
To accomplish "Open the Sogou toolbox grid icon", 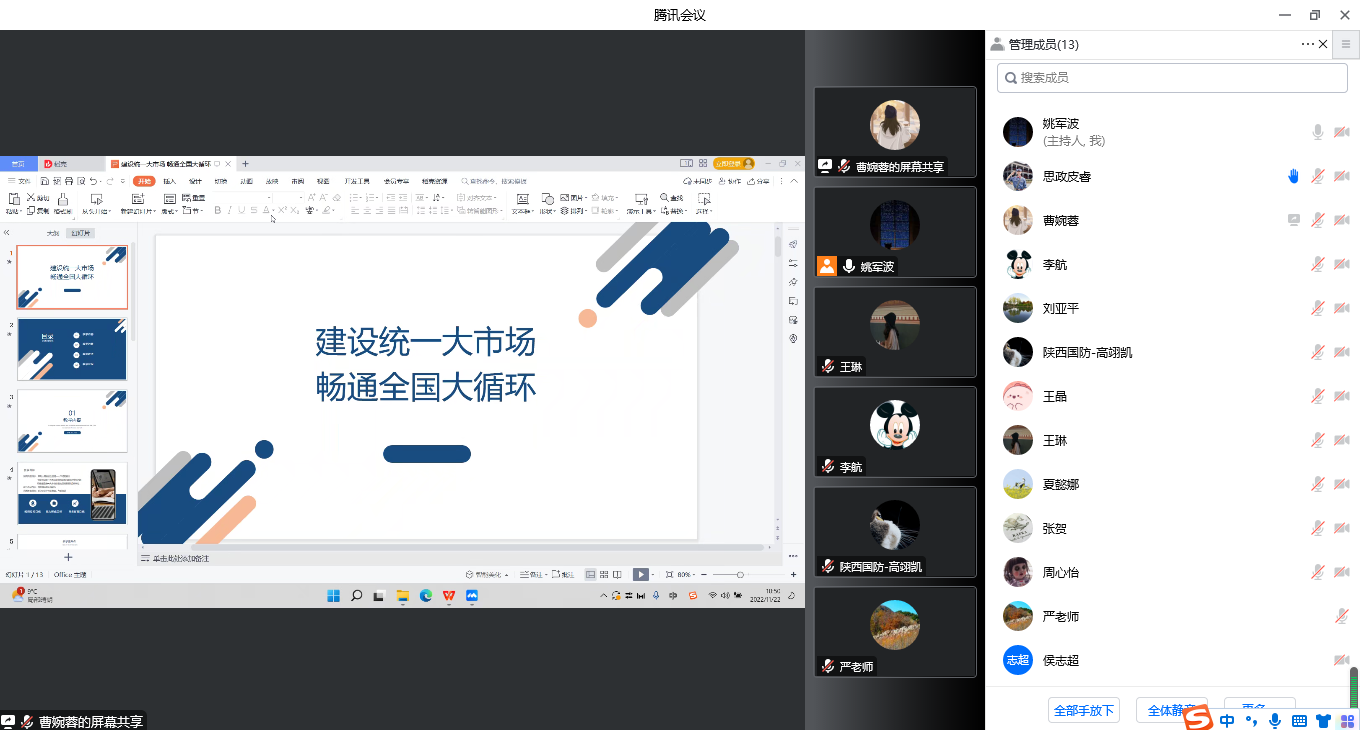I will (1347, 720).
